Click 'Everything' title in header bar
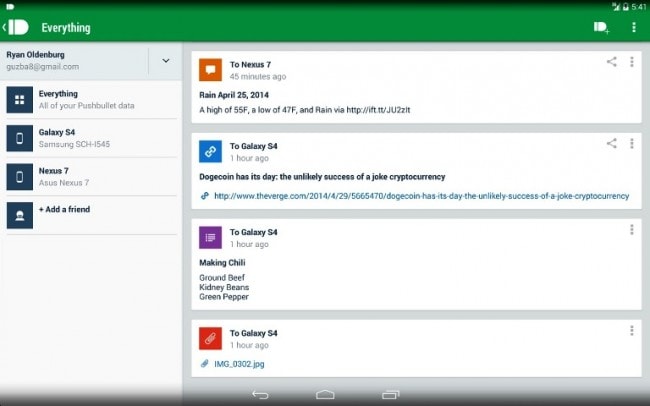The height and width of the screenshot is (406, 650). pyautogui.click(x=66, y=28)
